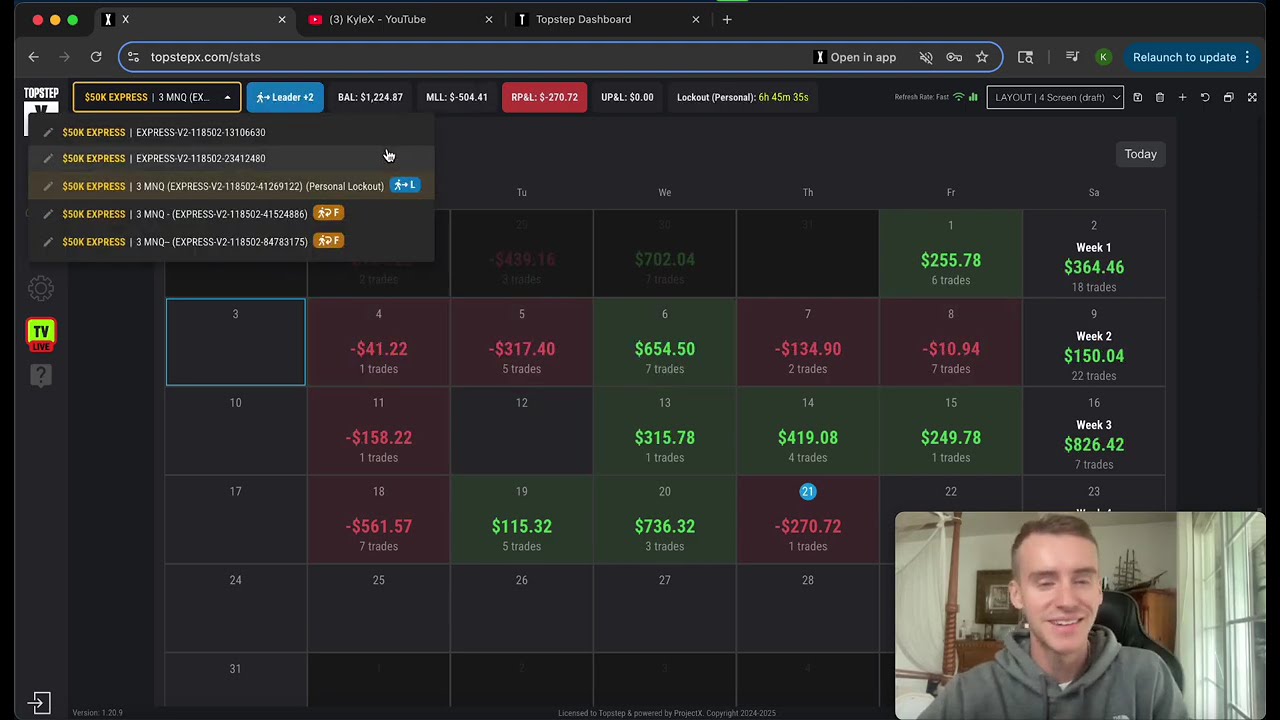Click the RP&L: $-270.72 red indicator

pyautogui.click(x=544, y=97)
